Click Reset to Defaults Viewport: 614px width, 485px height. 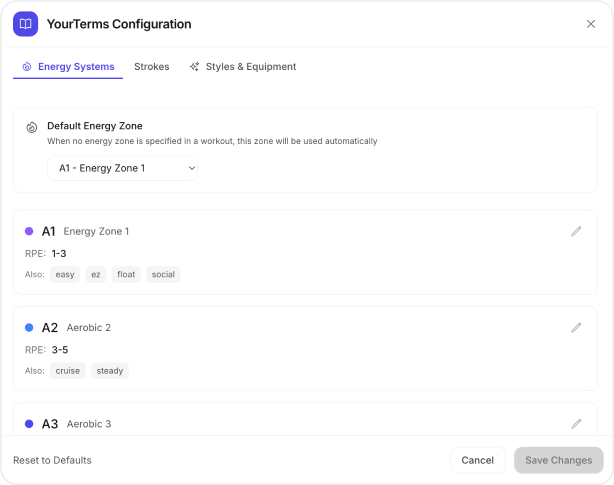click(52, 460)
